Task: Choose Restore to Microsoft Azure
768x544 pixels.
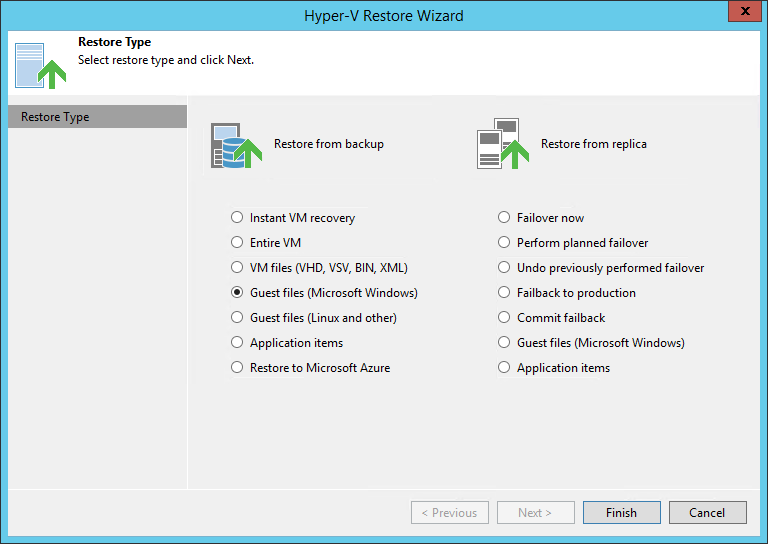Action: (237, 368)
